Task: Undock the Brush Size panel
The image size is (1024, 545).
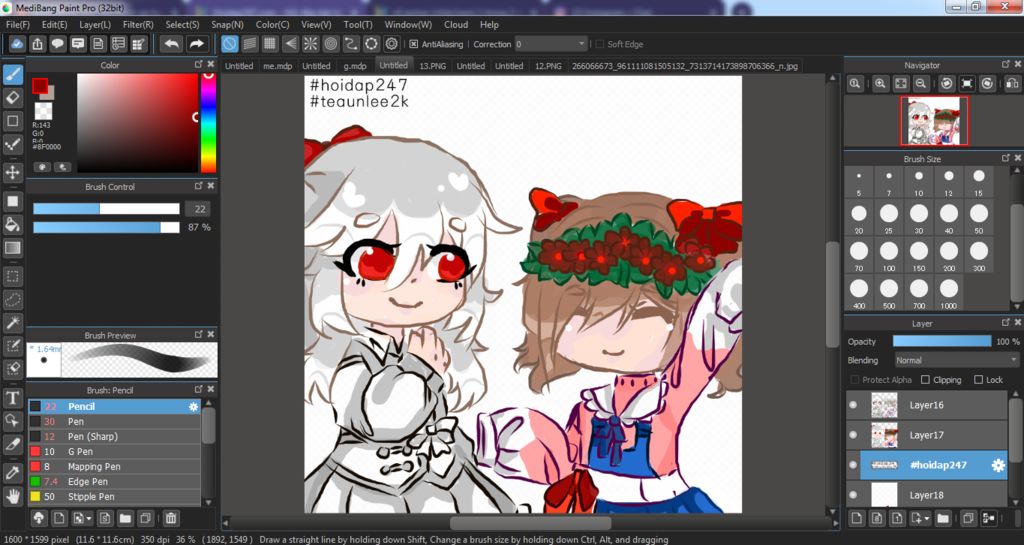Action: 1006,158
